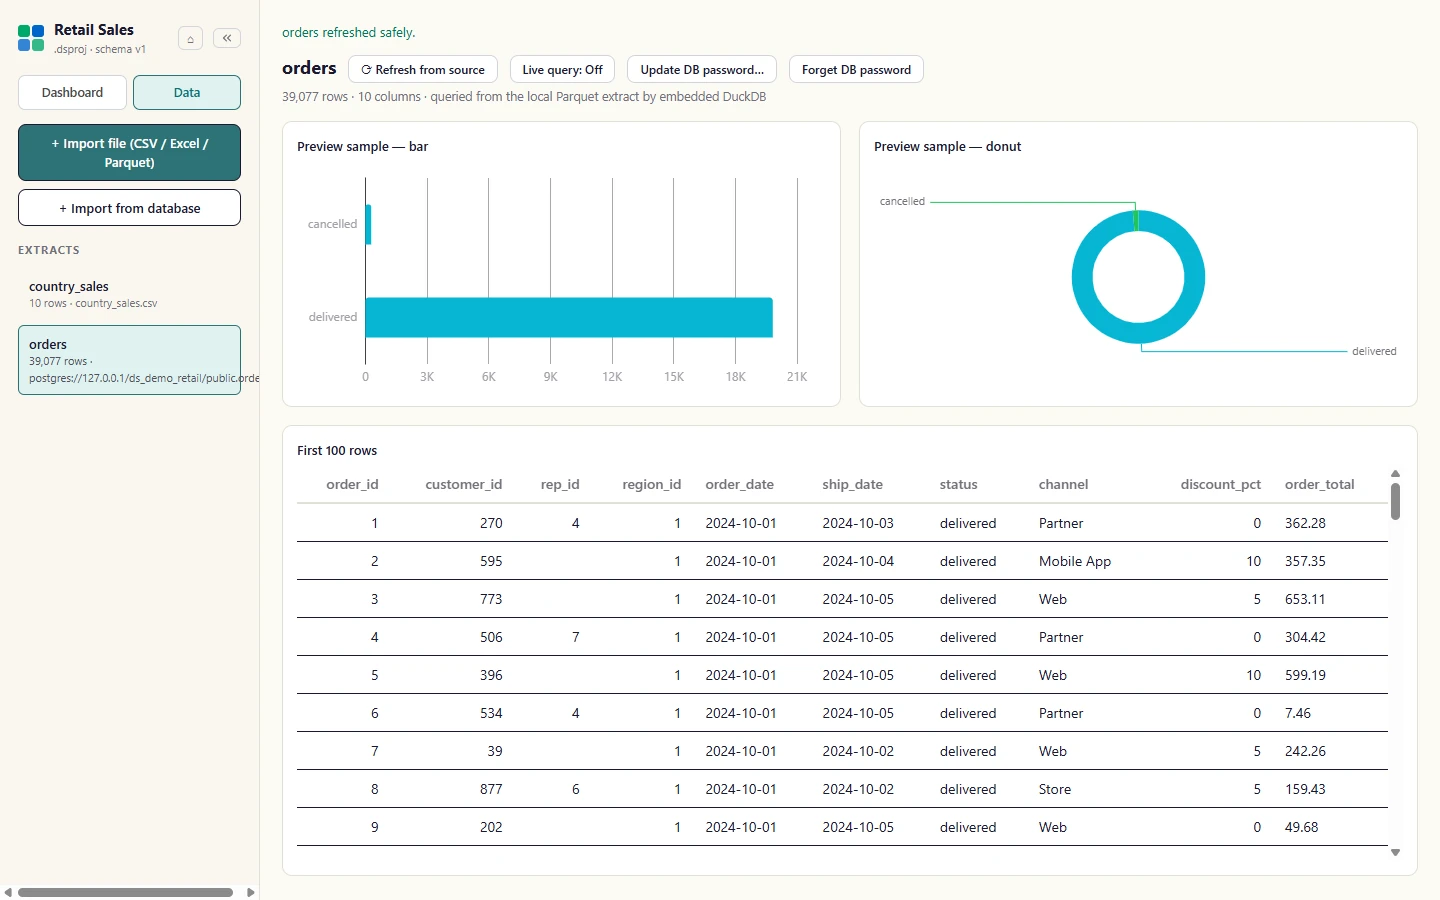1440x900 pixels.
Task: Click the region_id column header
Action: point(651,484)
